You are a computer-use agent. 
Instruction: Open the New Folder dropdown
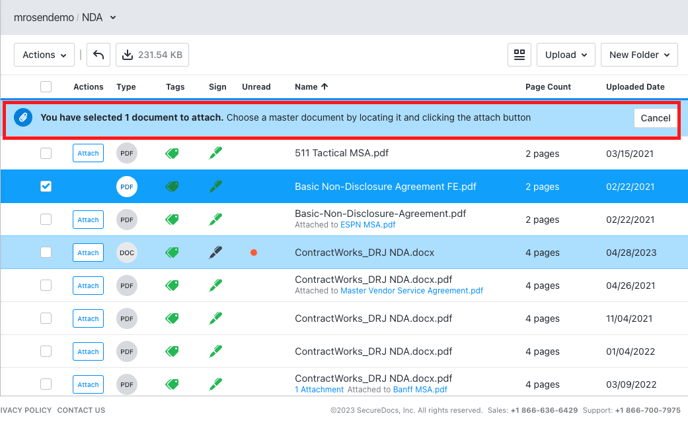[x=639, y=55]
